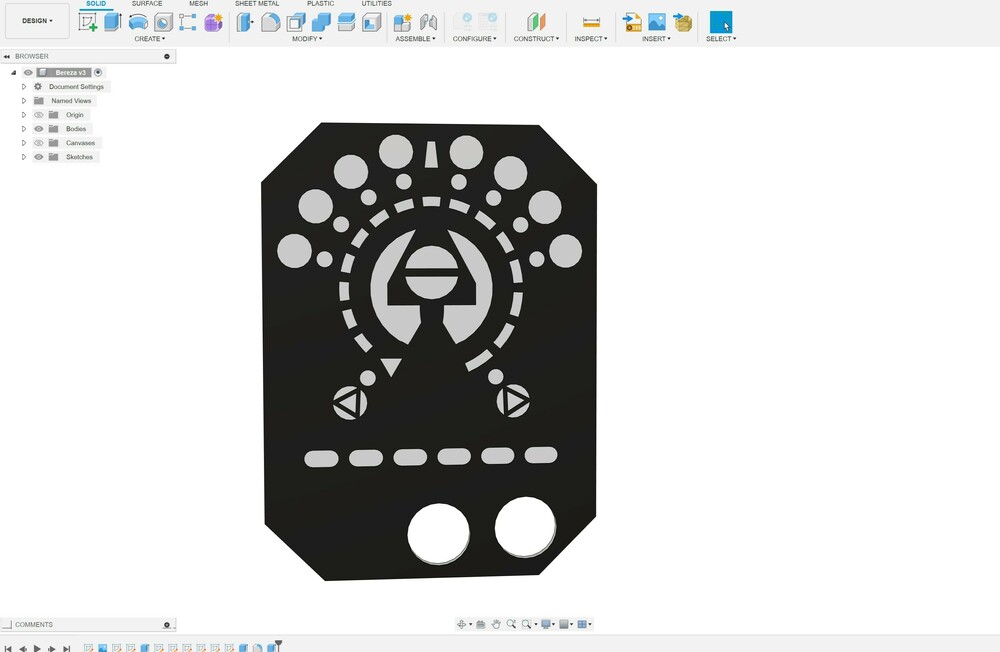Expand the Bodies folder
This screenshot has width=1000, height=652.
point(24,129)
